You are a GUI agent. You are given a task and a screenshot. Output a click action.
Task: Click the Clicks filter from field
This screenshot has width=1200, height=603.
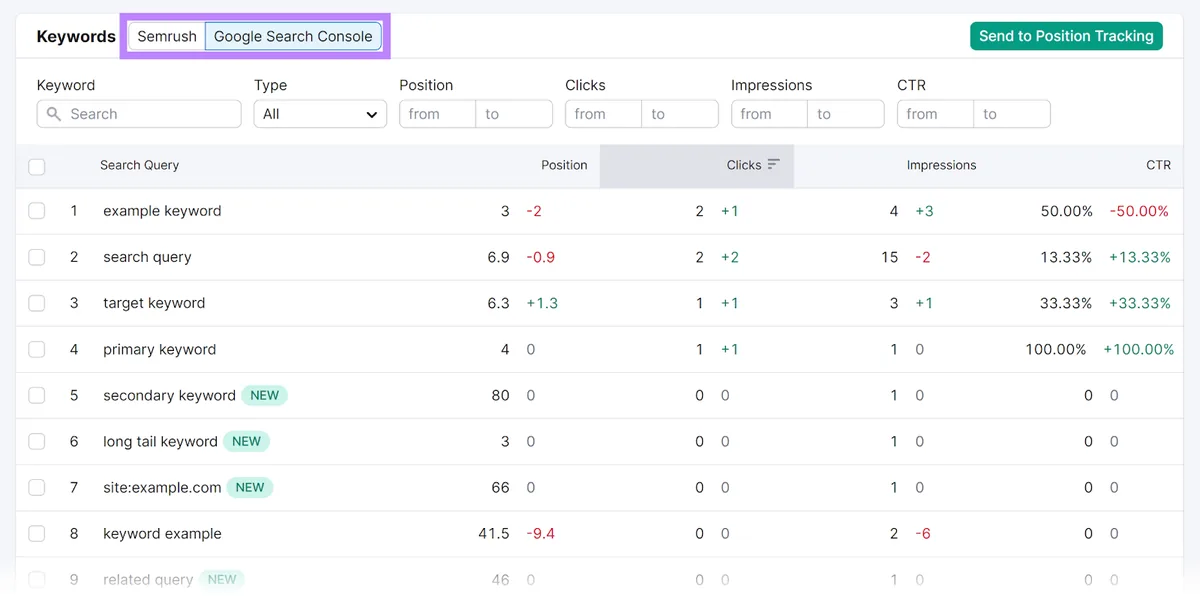[x=604, y=114]
